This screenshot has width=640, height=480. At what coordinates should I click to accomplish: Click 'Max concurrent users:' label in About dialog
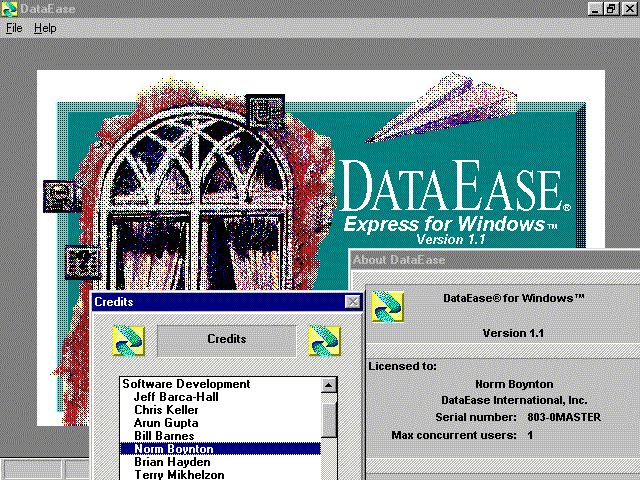coord(454,435)
